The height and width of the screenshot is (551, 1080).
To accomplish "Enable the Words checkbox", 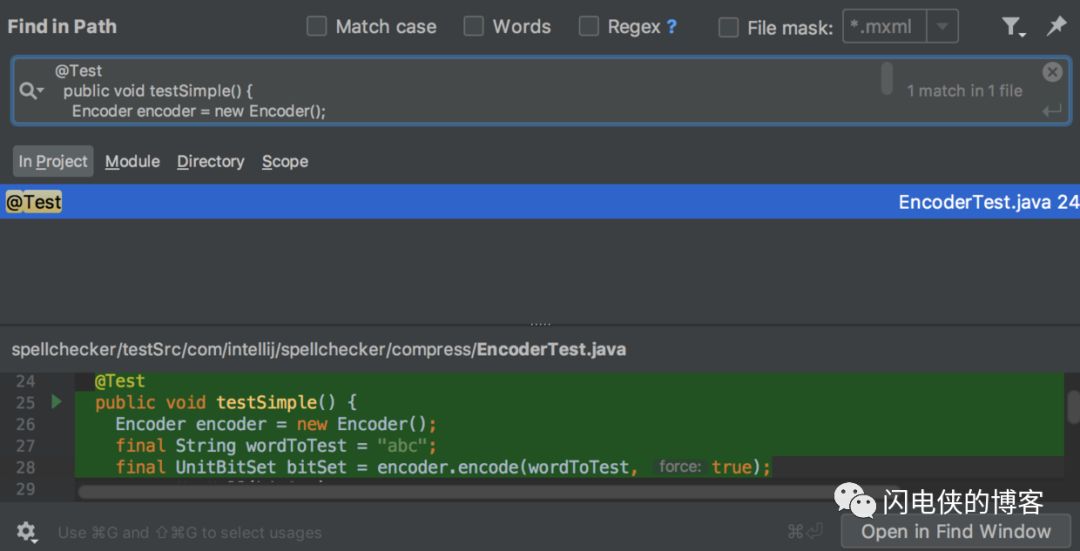I will point(473,27).
